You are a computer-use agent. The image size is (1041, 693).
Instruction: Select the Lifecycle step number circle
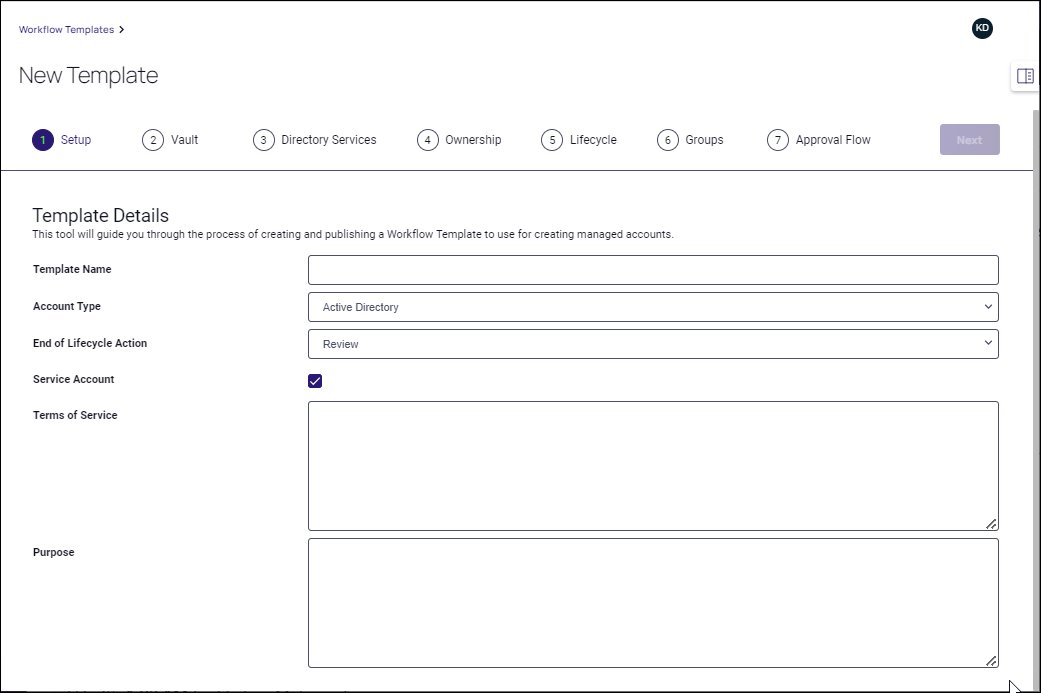tap(552, 139)
